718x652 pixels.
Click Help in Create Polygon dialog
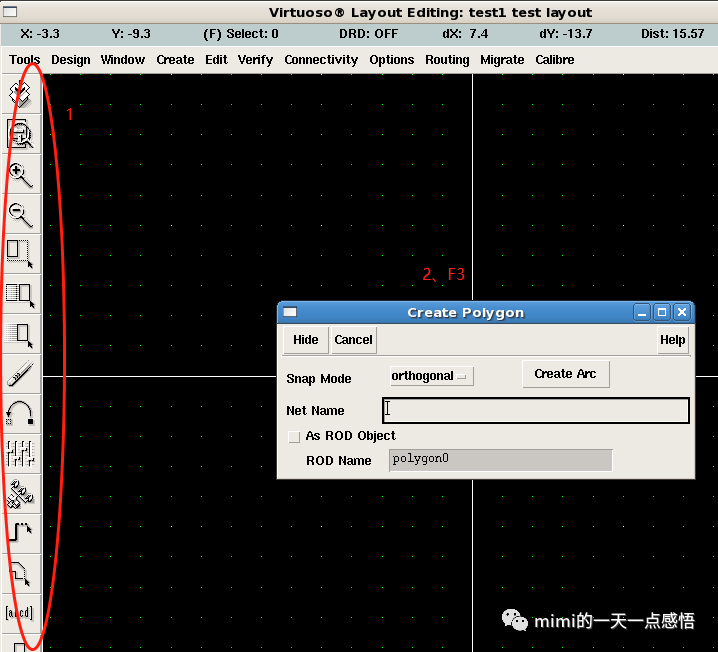672,340
